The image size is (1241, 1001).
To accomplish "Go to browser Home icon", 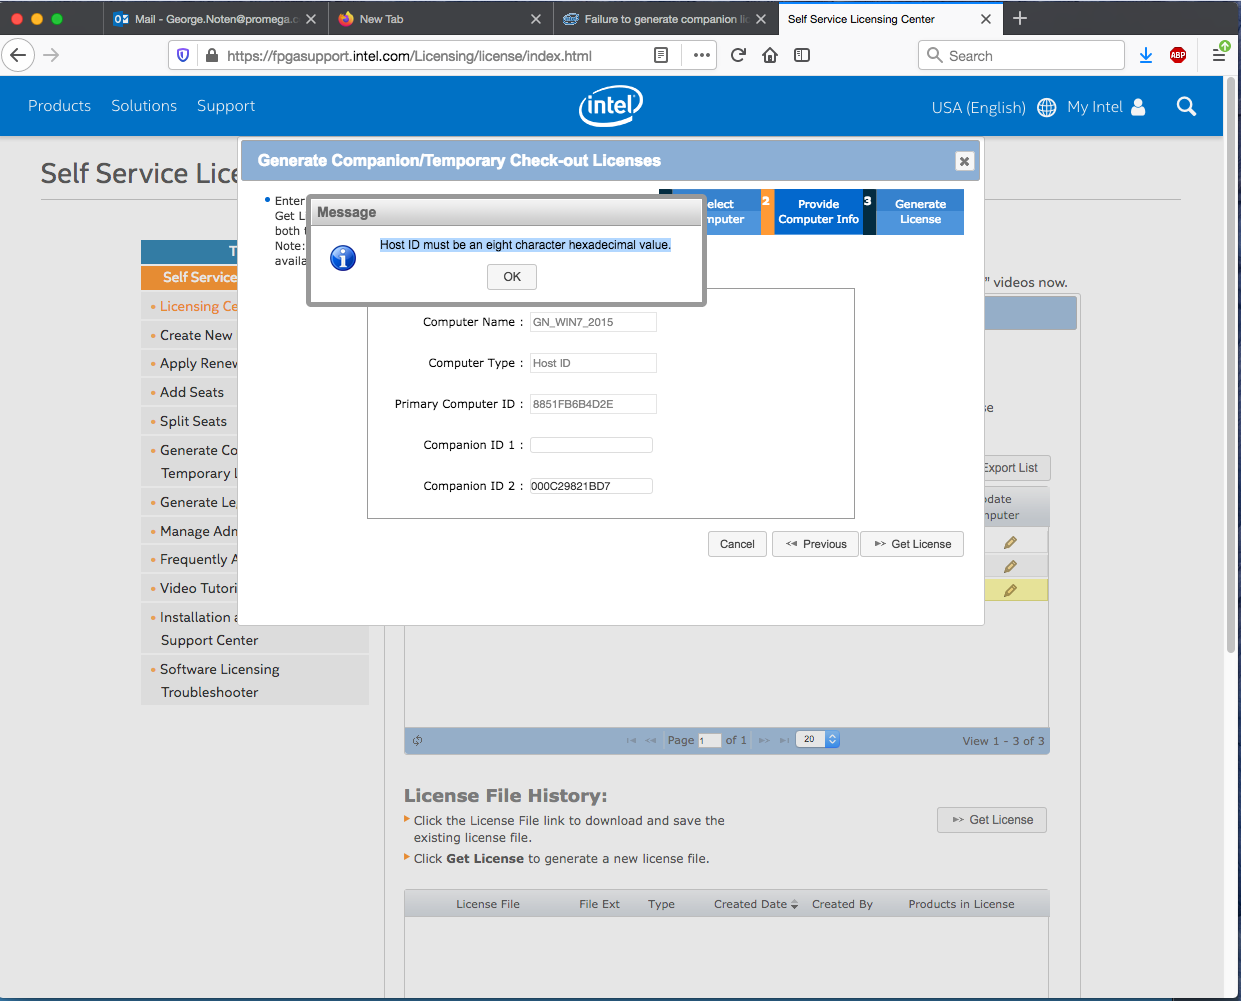I will pyautogui.click(x=770, y=55).
